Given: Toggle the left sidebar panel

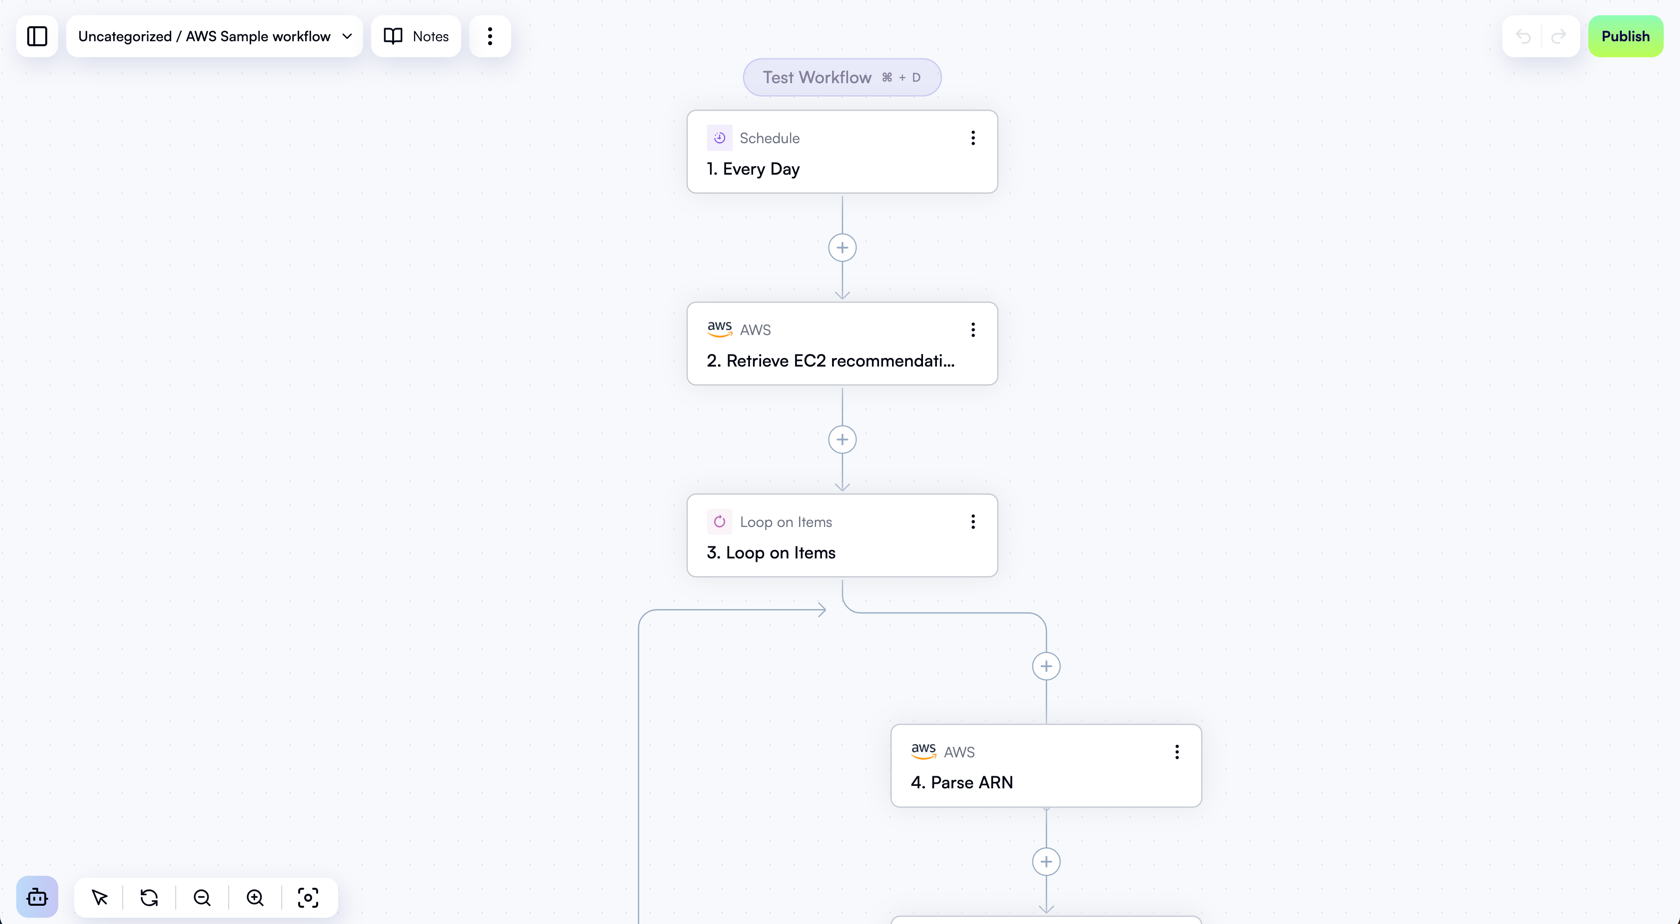Looking at the screenshot, I should click(36, 36).
